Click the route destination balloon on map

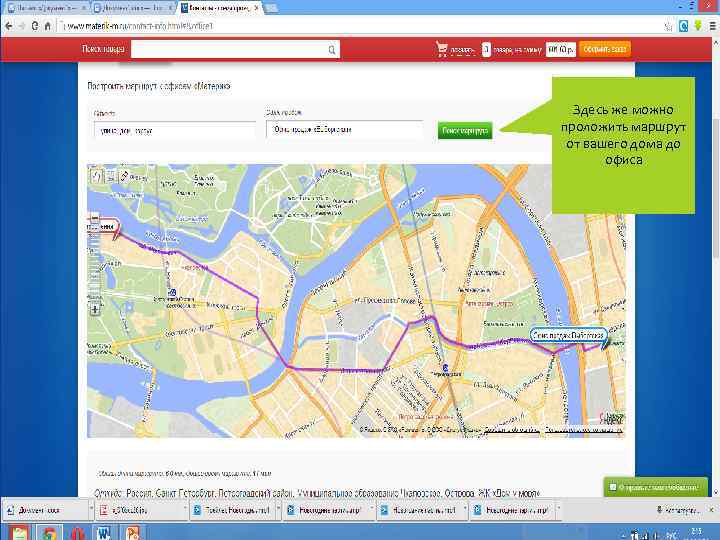tap(568, 335)
